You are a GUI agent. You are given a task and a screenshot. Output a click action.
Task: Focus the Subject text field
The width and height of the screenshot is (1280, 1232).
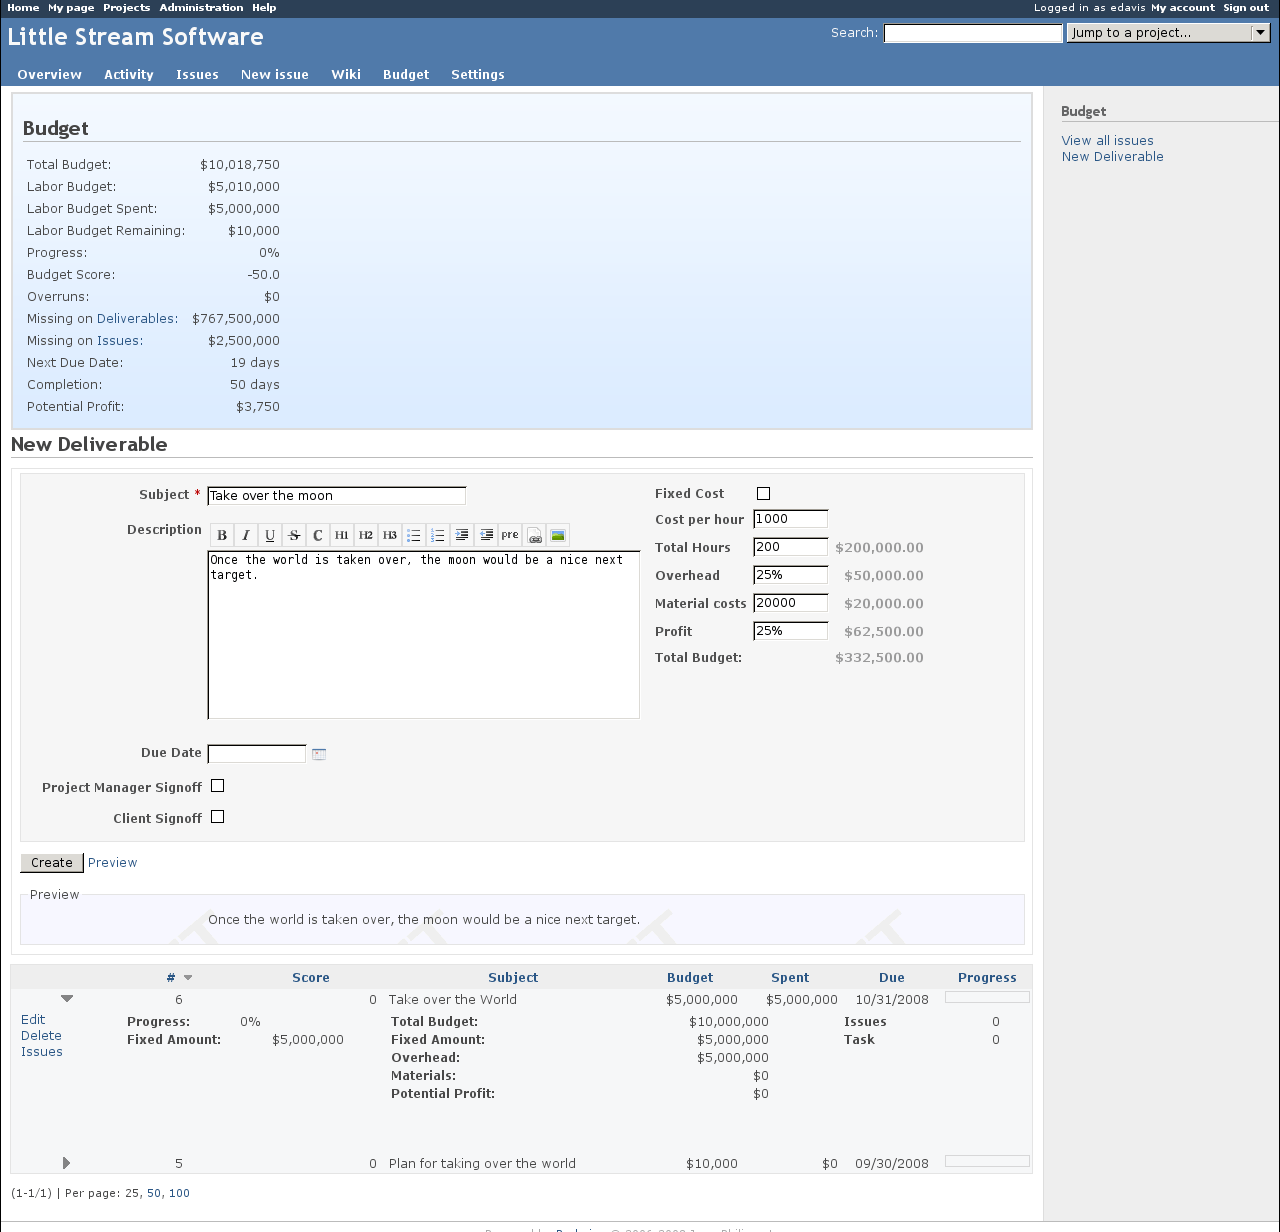(337, 496)
